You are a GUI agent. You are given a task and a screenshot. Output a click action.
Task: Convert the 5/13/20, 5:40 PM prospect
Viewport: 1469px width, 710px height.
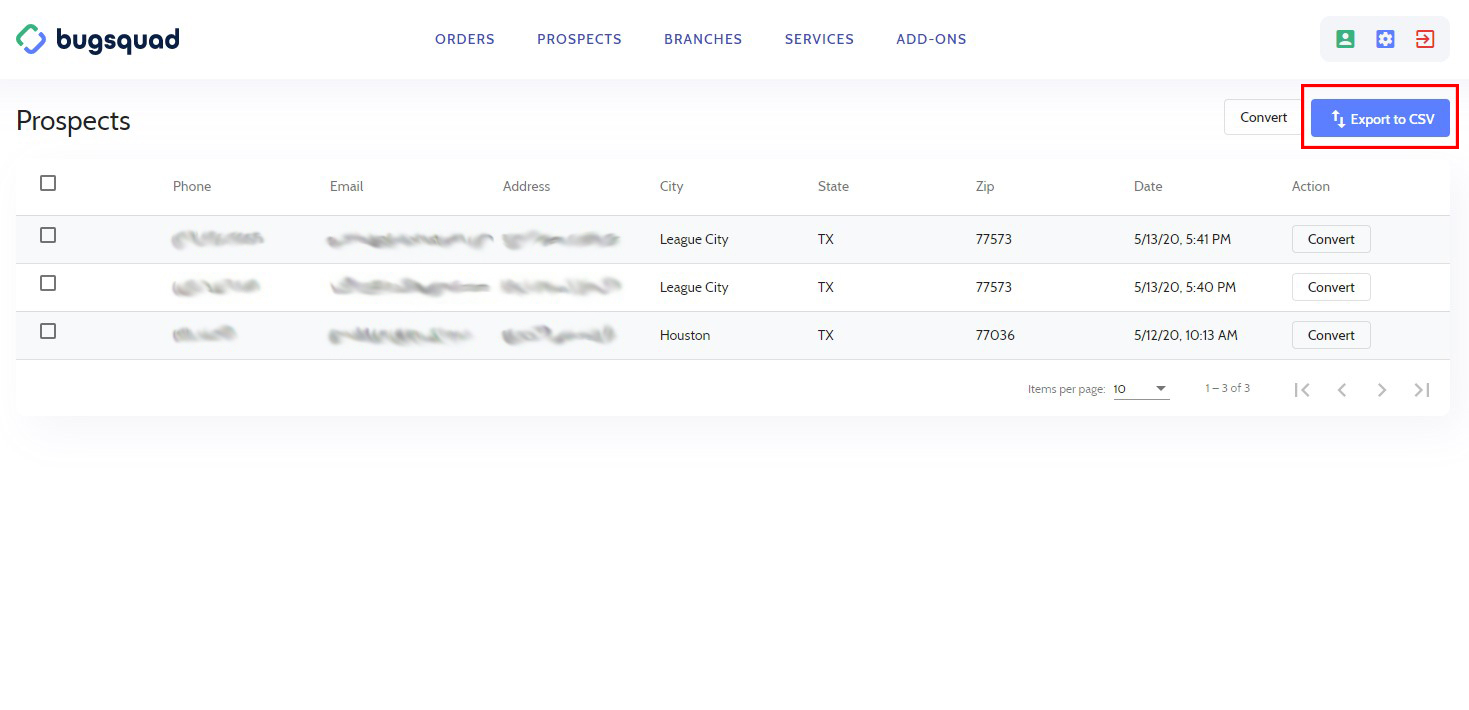point(1331,287)
